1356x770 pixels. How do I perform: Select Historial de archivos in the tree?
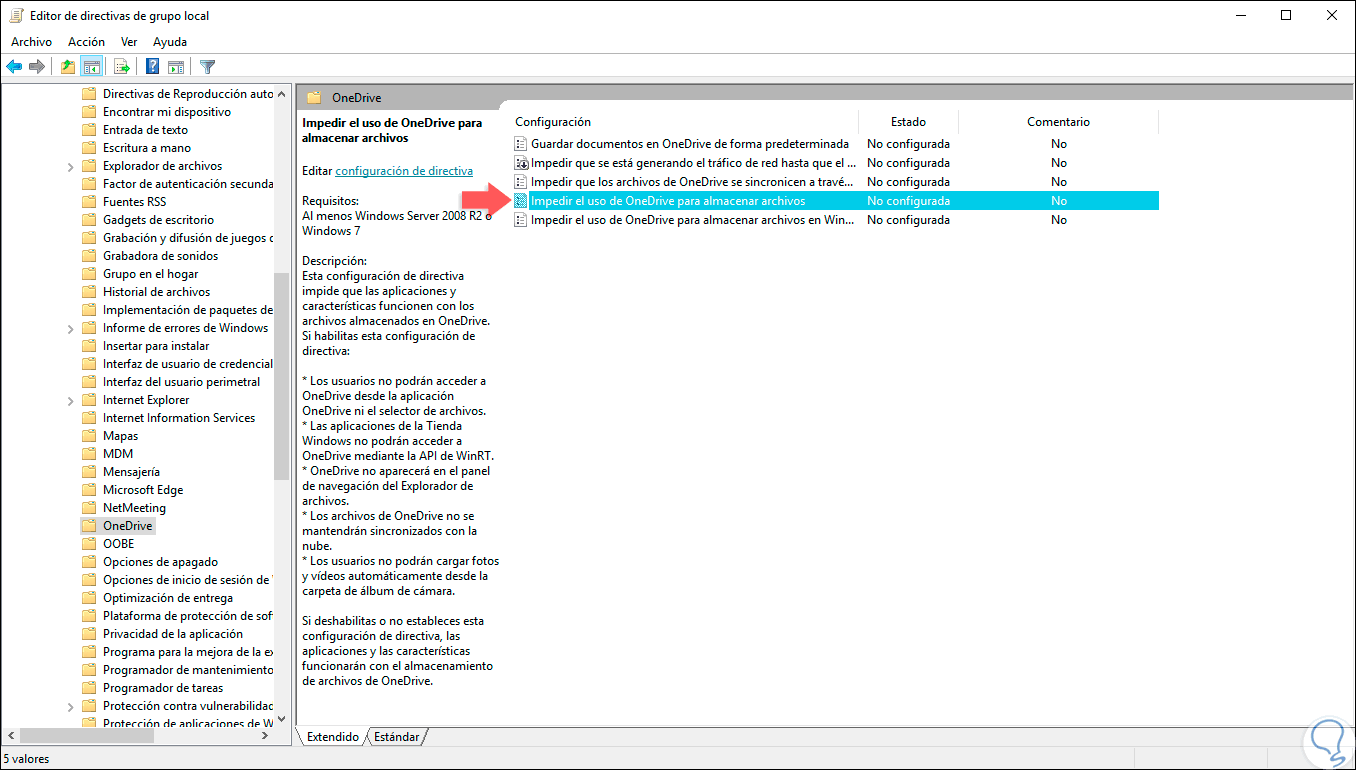click(x=156, y=292)
